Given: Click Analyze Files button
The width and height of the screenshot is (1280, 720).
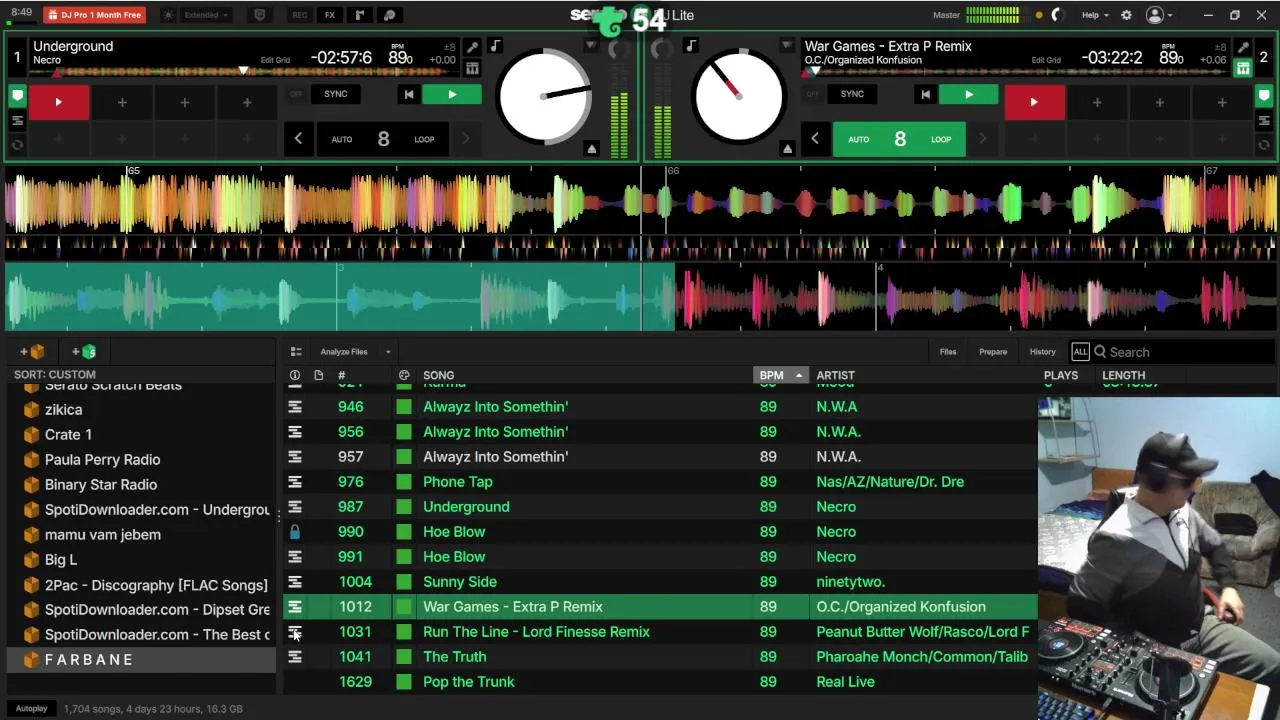Looking at the screenshot, I should [344, 352].
